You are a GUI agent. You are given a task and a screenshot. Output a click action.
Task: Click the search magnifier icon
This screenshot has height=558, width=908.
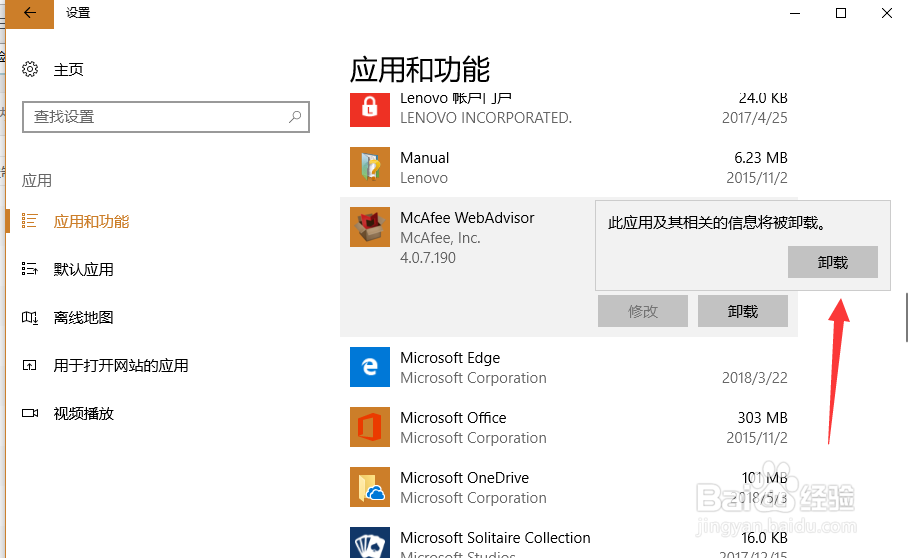(x=295, y=117)
